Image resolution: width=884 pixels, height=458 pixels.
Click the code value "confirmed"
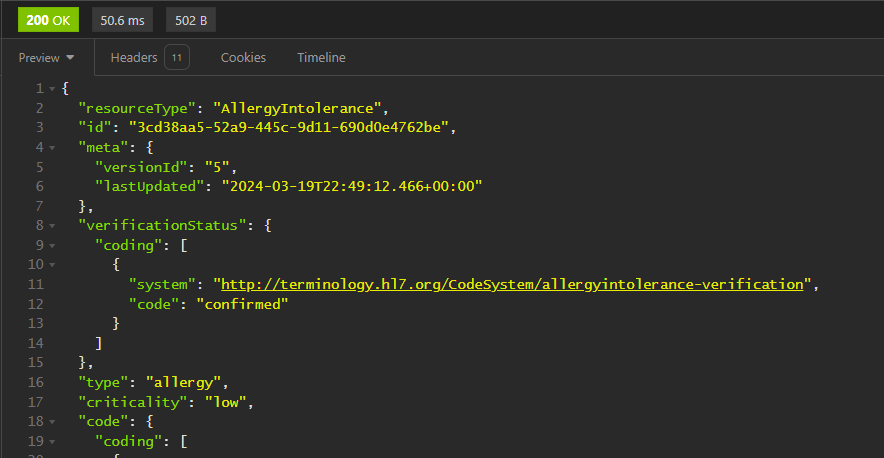(242, 304)
